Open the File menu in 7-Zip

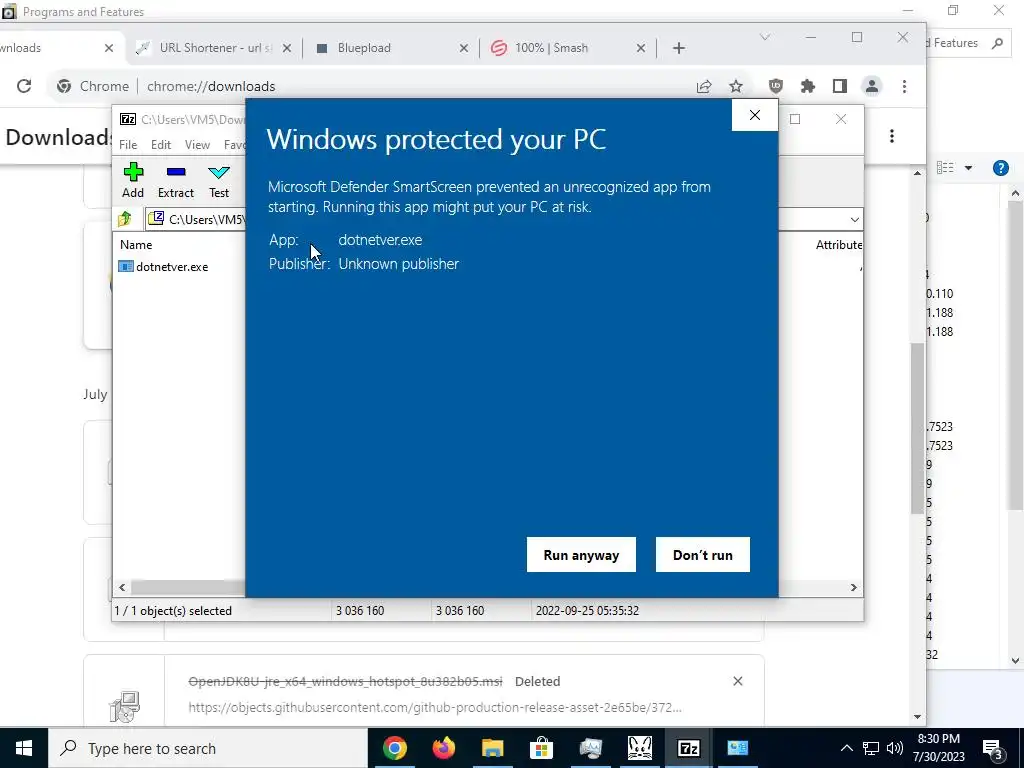(x=128, y=144)
